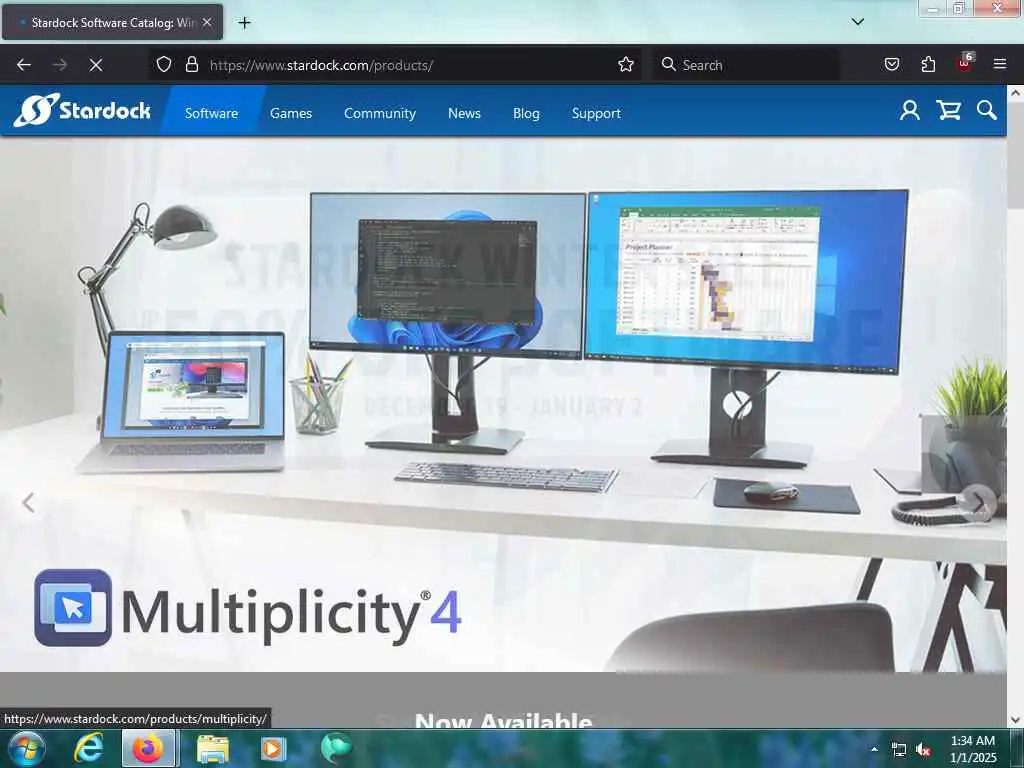This screenshot has height=768, width=1024.
Task: Click the green bird app taskbar icon
Action: pyautogui.click(x=336, y=748)
